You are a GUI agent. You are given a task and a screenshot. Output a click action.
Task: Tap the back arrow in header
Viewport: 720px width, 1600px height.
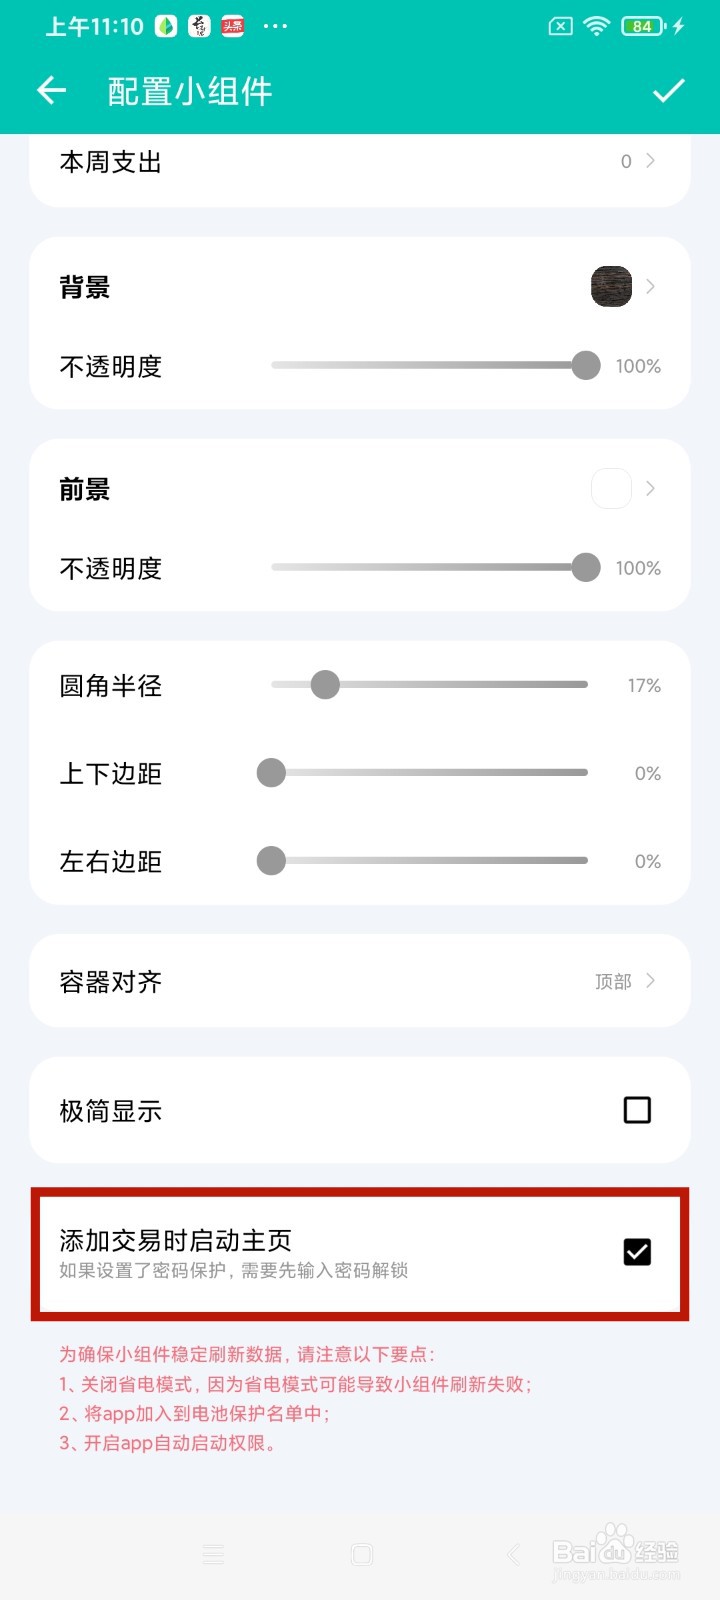(52, 91)
